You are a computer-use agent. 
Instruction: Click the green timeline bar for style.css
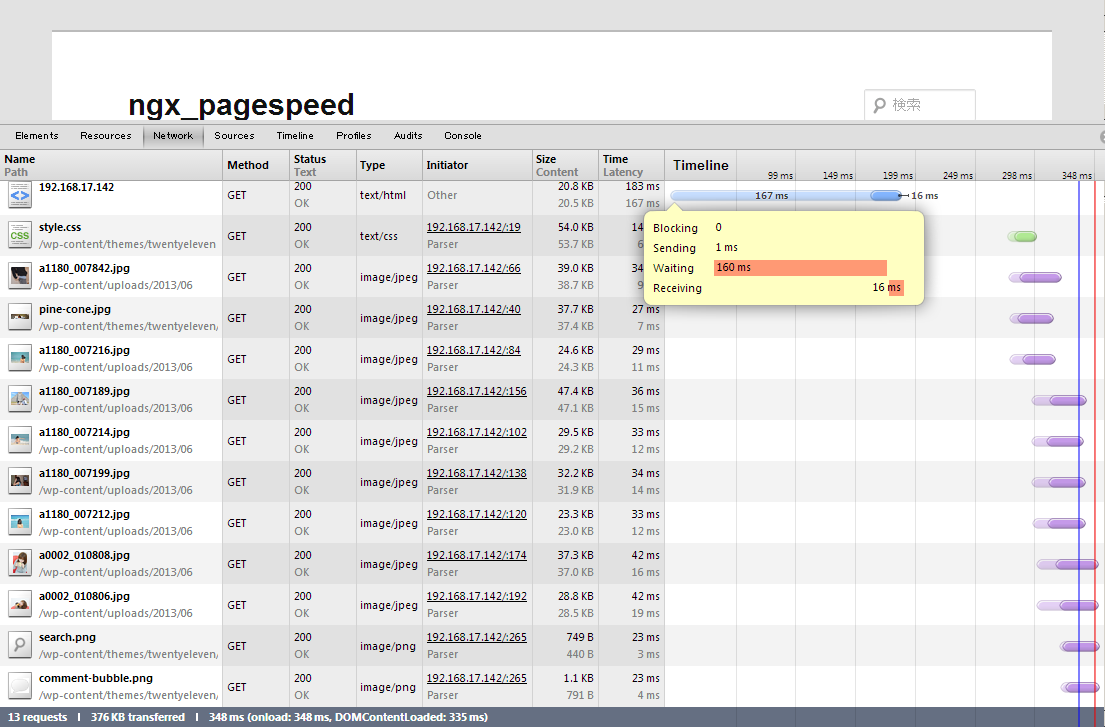[1023, 237]
